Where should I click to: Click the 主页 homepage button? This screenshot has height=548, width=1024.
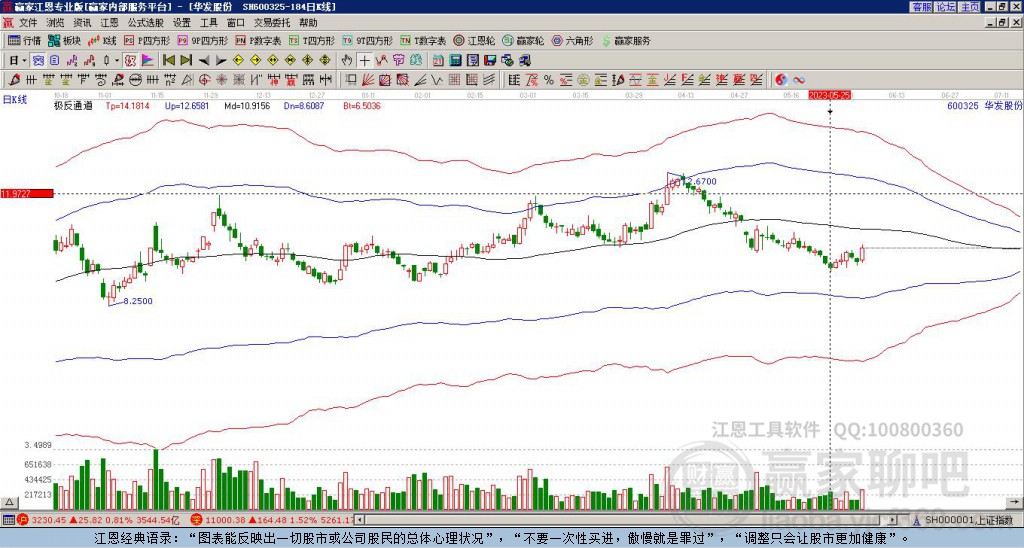pos(969,7)
